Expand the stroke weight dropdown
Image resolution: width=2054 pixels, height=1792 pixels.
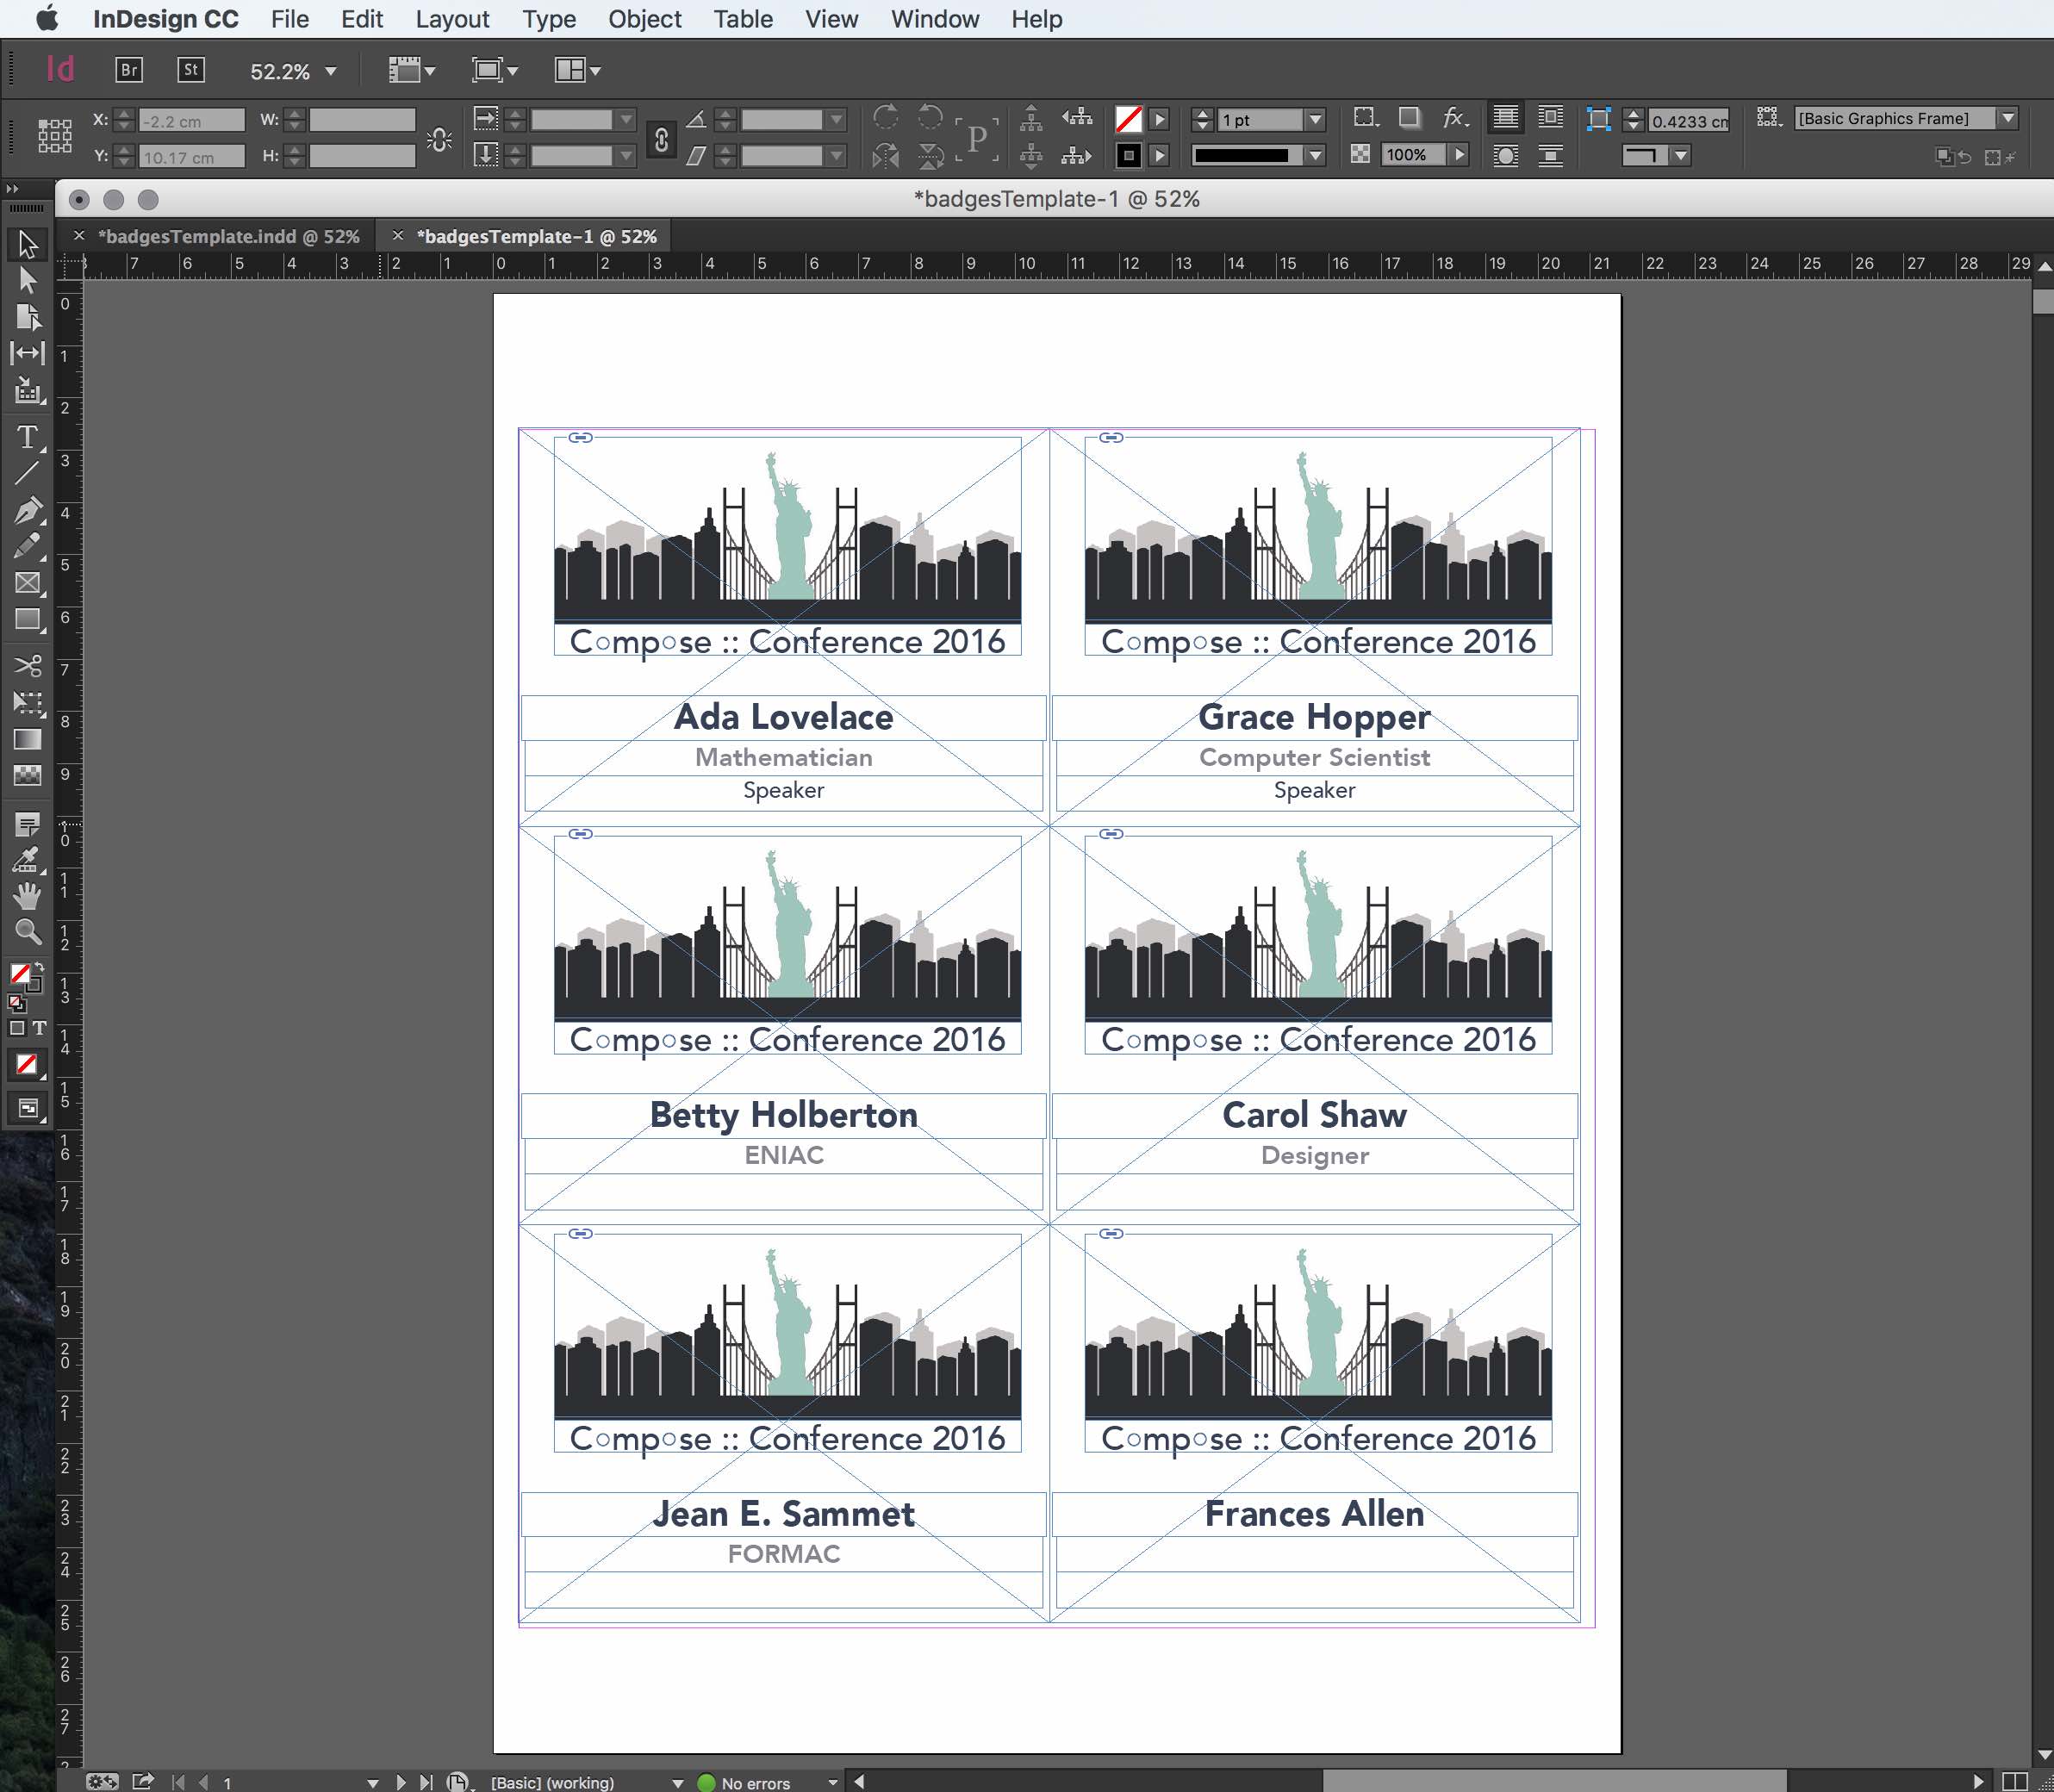(1313, 117)
